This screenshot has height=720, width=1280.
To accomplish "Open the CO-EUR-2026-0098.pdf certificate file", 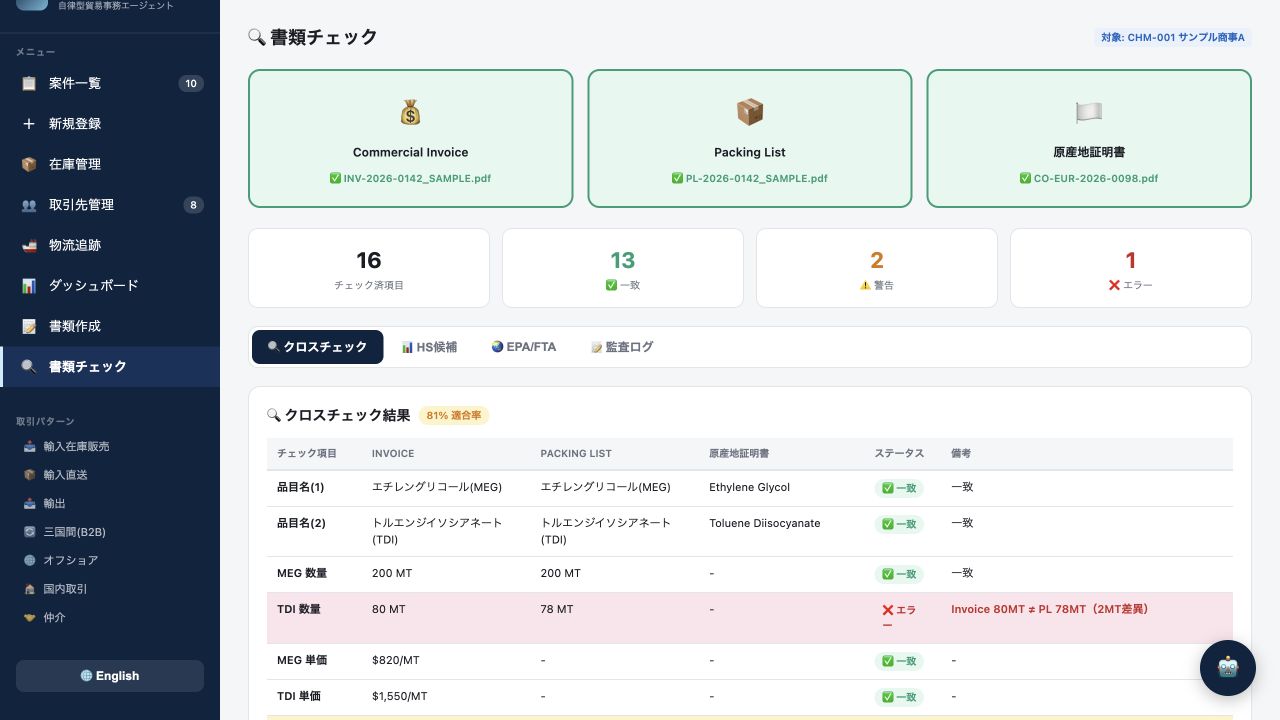I will tap(1089, 179).
